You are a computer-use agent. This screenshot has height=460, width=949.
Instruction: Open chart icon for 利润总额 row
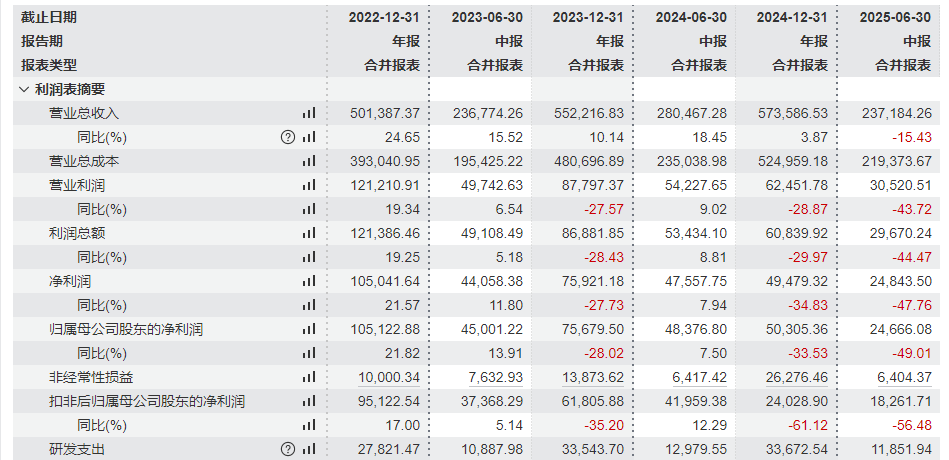308,233
